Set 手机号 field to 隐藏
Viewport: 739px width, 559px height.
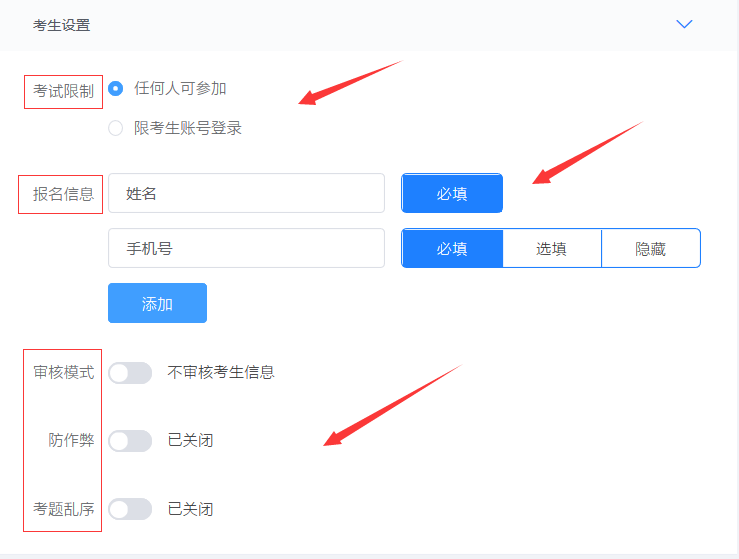[650, 248]
